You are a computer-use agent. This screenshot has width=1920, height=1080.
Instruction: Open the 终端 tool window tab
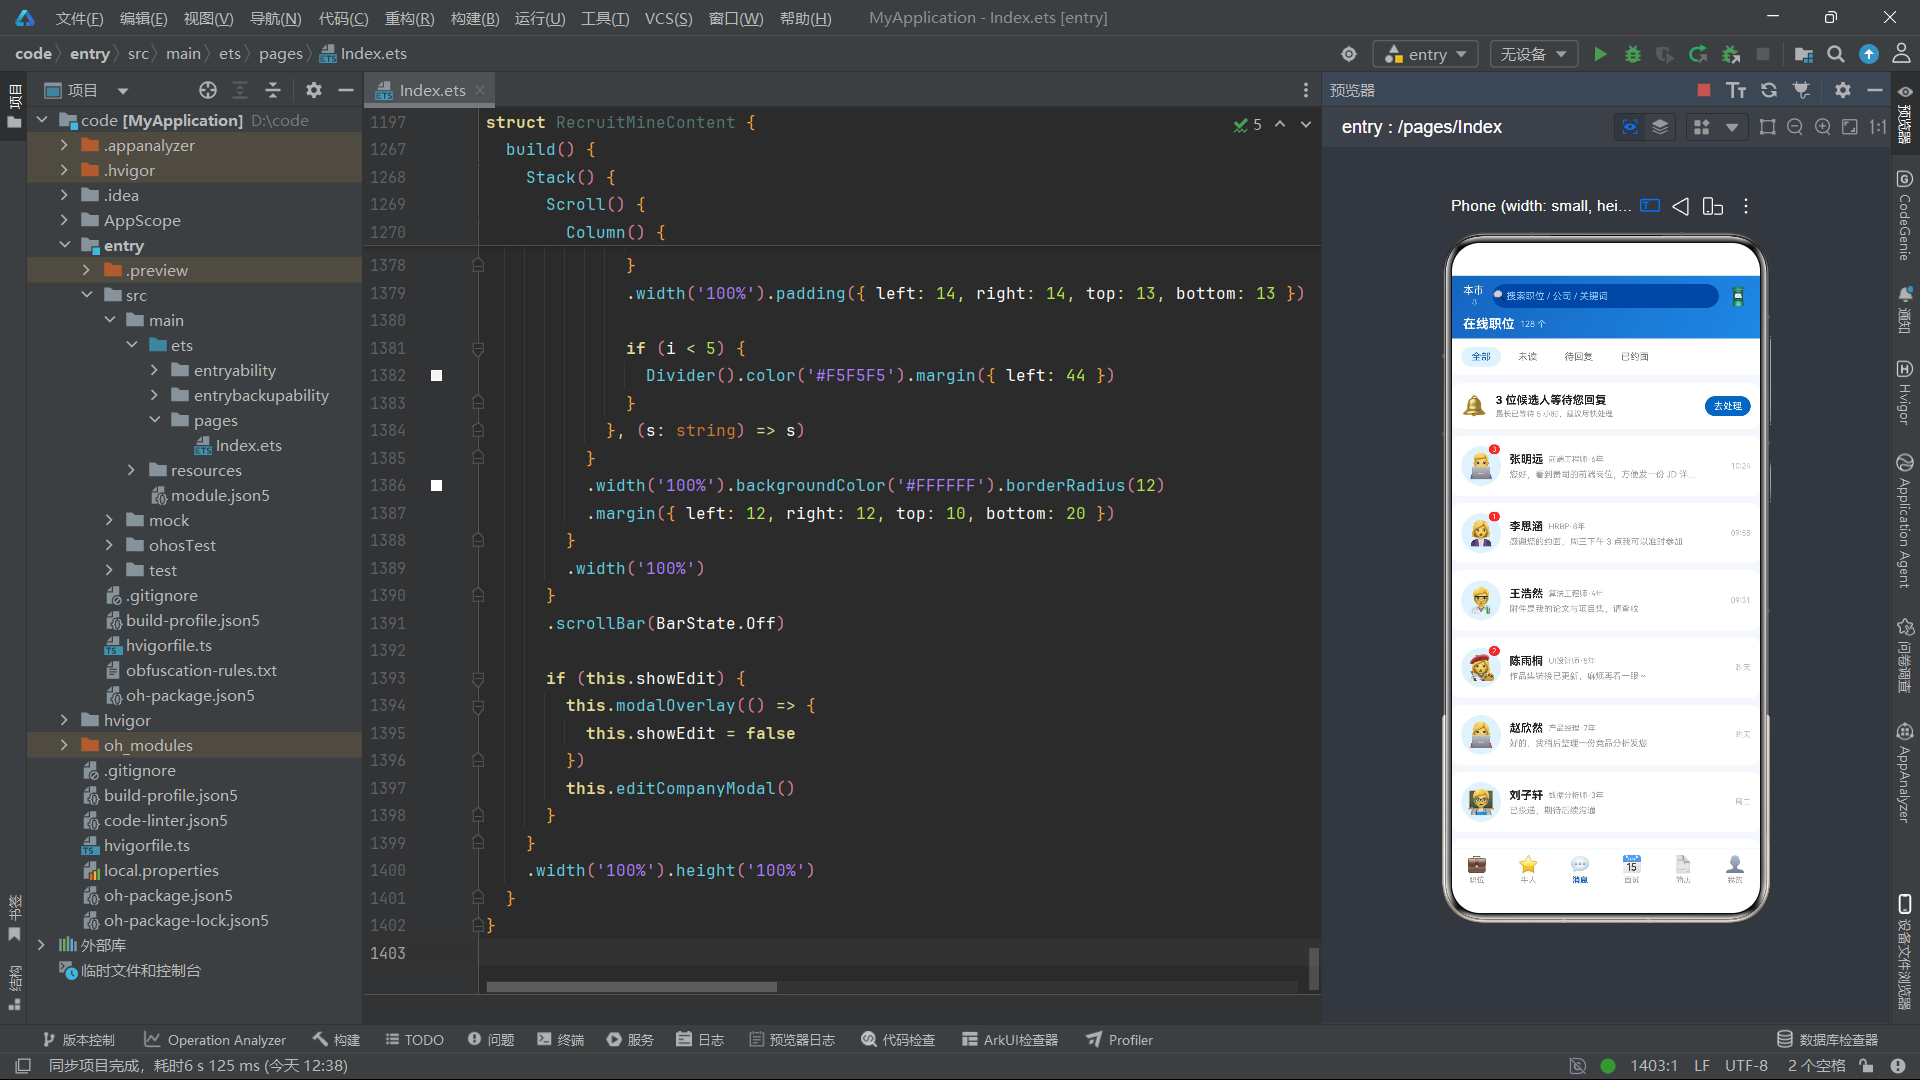tap(560, 1040)
